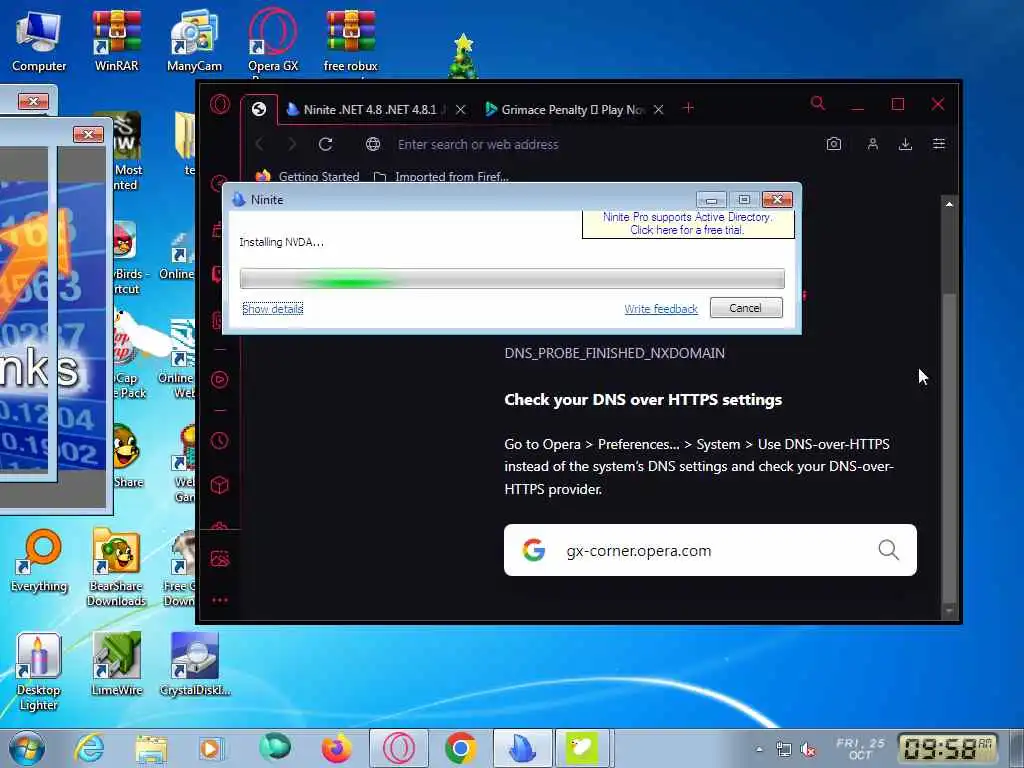Go back with the browser back arrow
Image resolution: width=1024 pixels, height=768 pixels.
260,144
